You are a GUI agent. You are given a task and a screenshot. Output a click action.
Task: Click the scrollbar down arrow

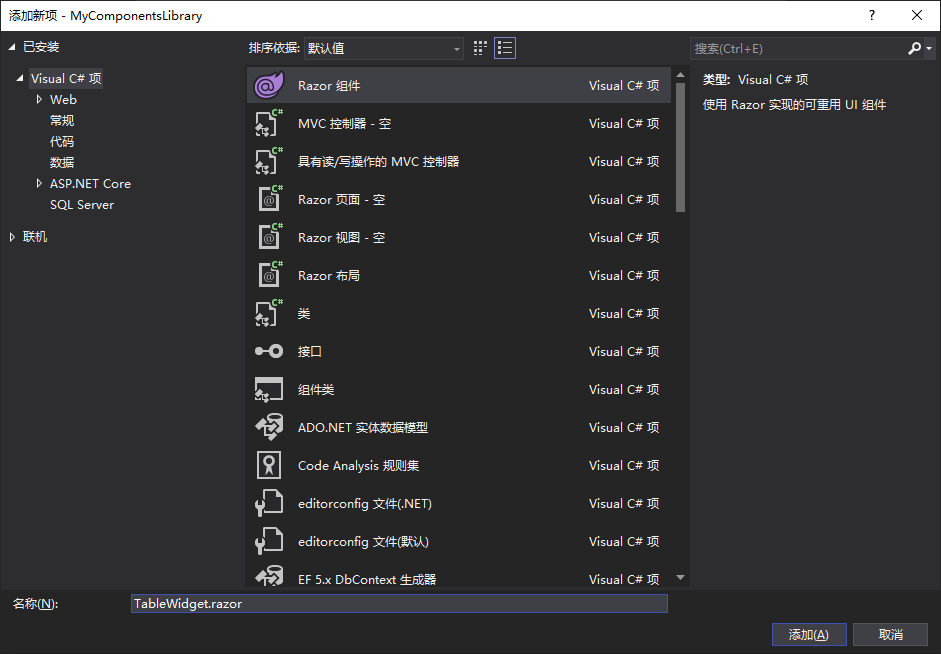coord(680,577)
